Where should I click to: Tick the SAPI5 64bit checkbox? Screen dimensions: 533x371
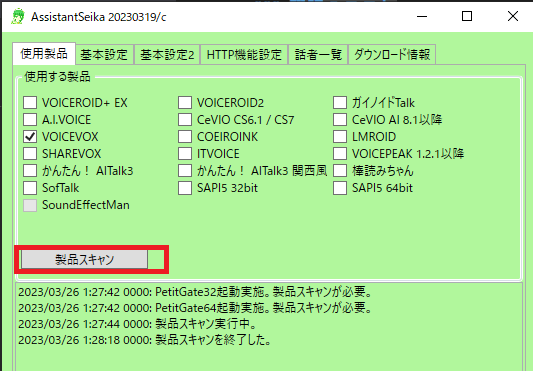coord(340,187)
